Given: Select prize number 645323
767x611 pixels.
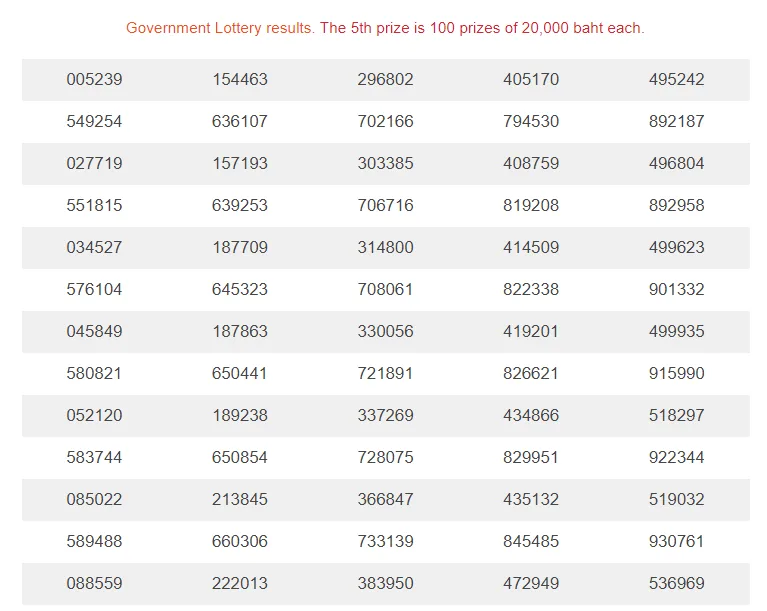Looking at the screenshot, I should click(x=240, y=290).
